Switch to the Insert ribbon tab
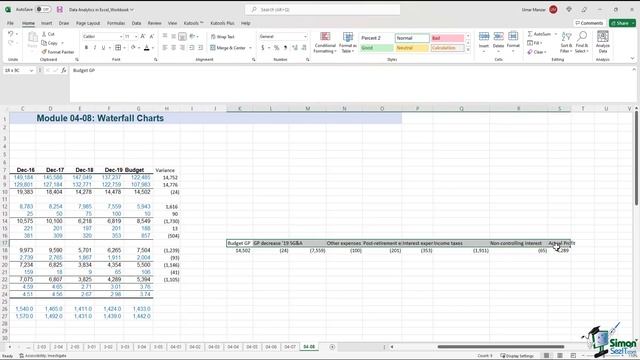This screenshot has height=360, width=640. coord(47,23)
